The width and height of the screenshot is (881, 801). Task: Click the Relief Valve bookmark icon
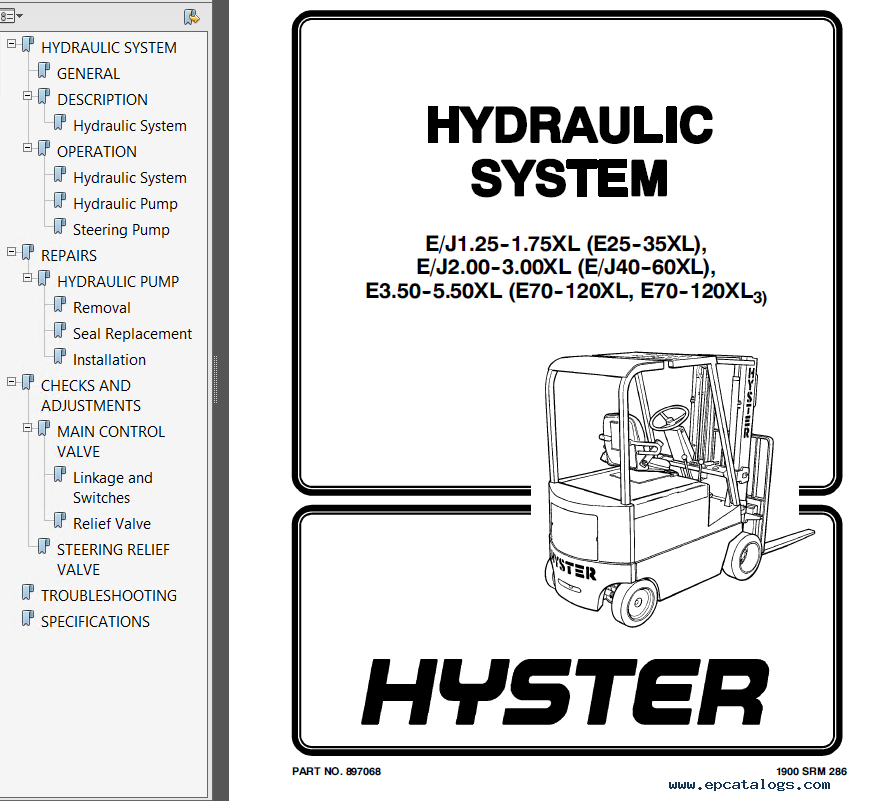click(x=60, y=521)
